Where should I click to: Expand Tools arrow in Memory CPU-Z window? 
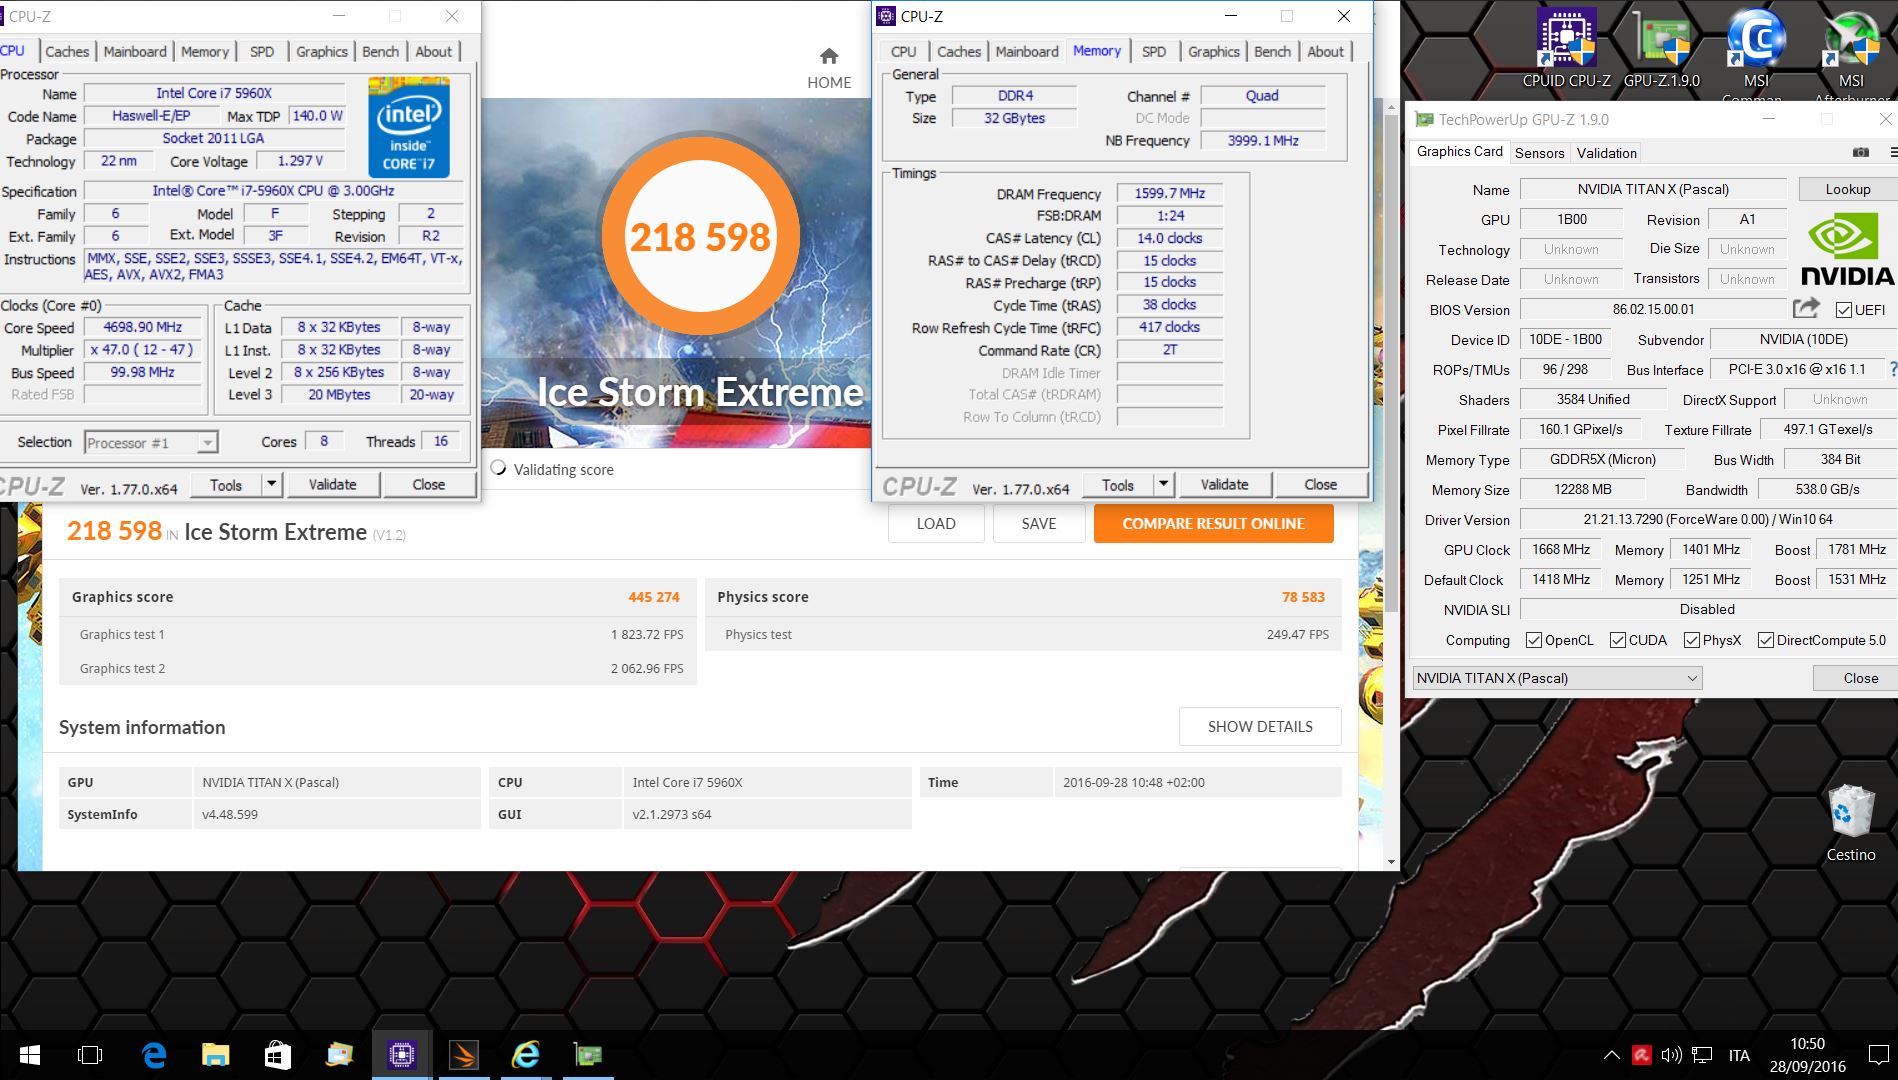pyautogui.click(x=1163, y=484)
